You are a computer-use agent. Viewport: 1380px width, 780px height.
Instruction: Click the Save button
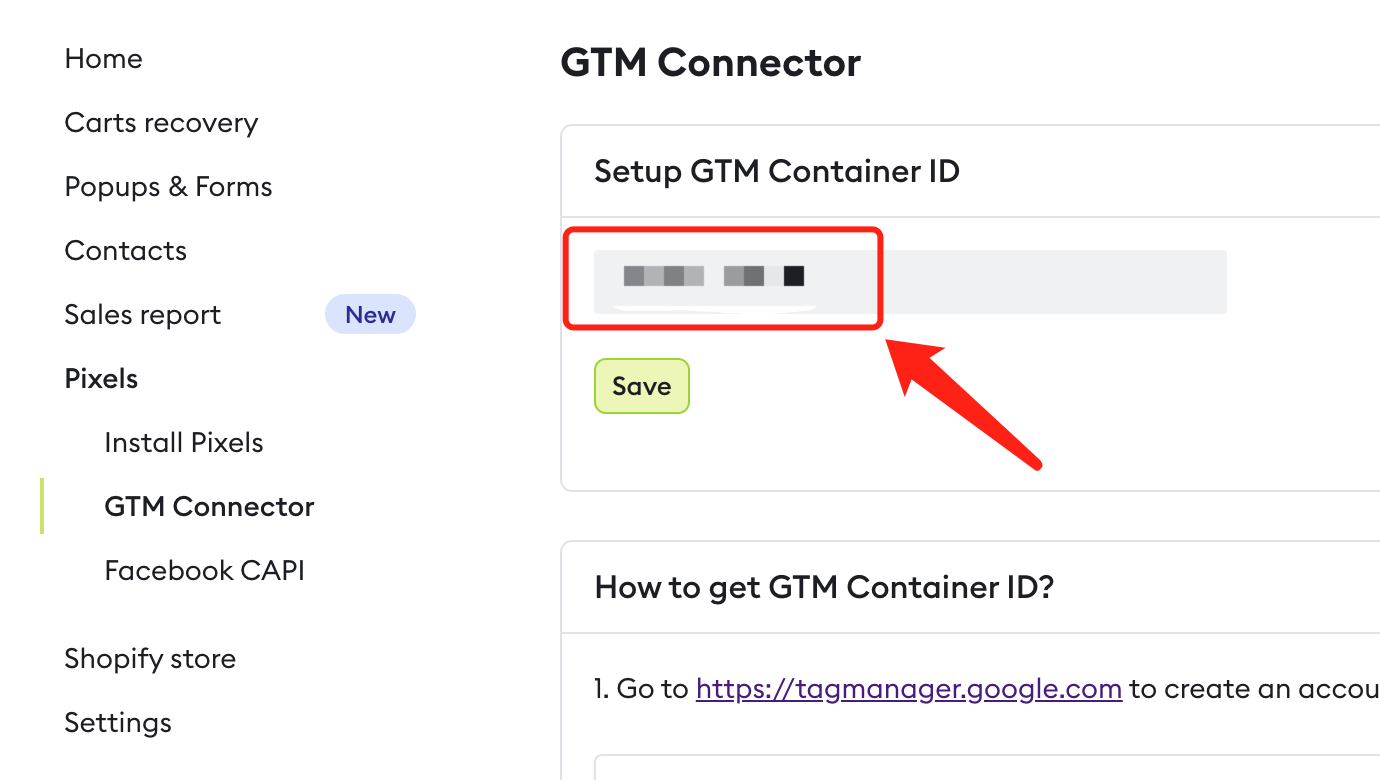(x=641, y=386)
